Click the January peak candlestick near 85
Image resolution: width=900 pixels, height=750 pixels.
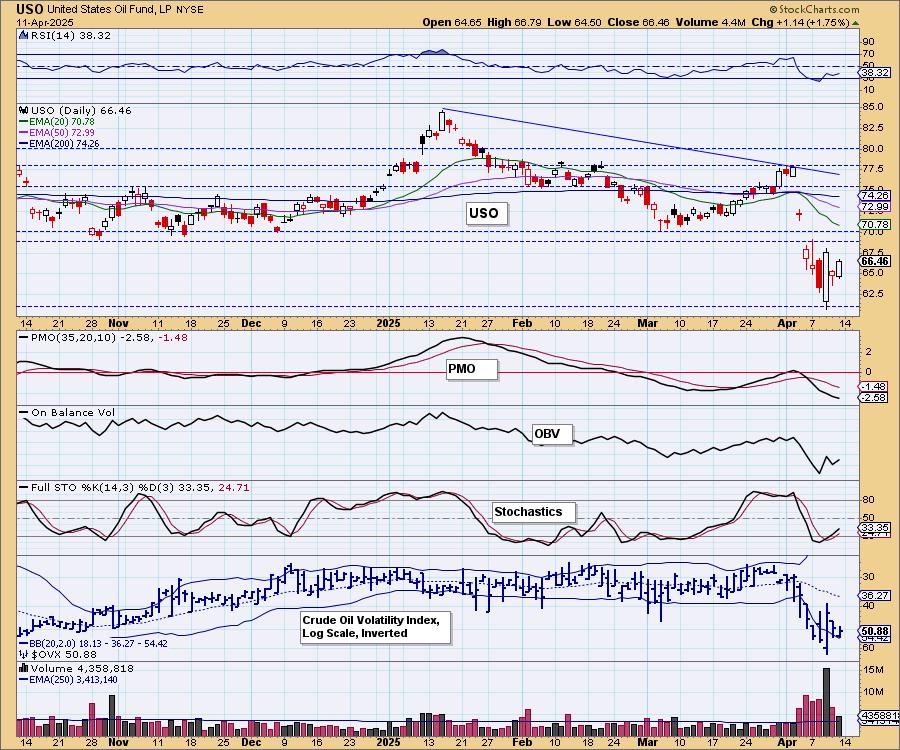tap(442, 121)
